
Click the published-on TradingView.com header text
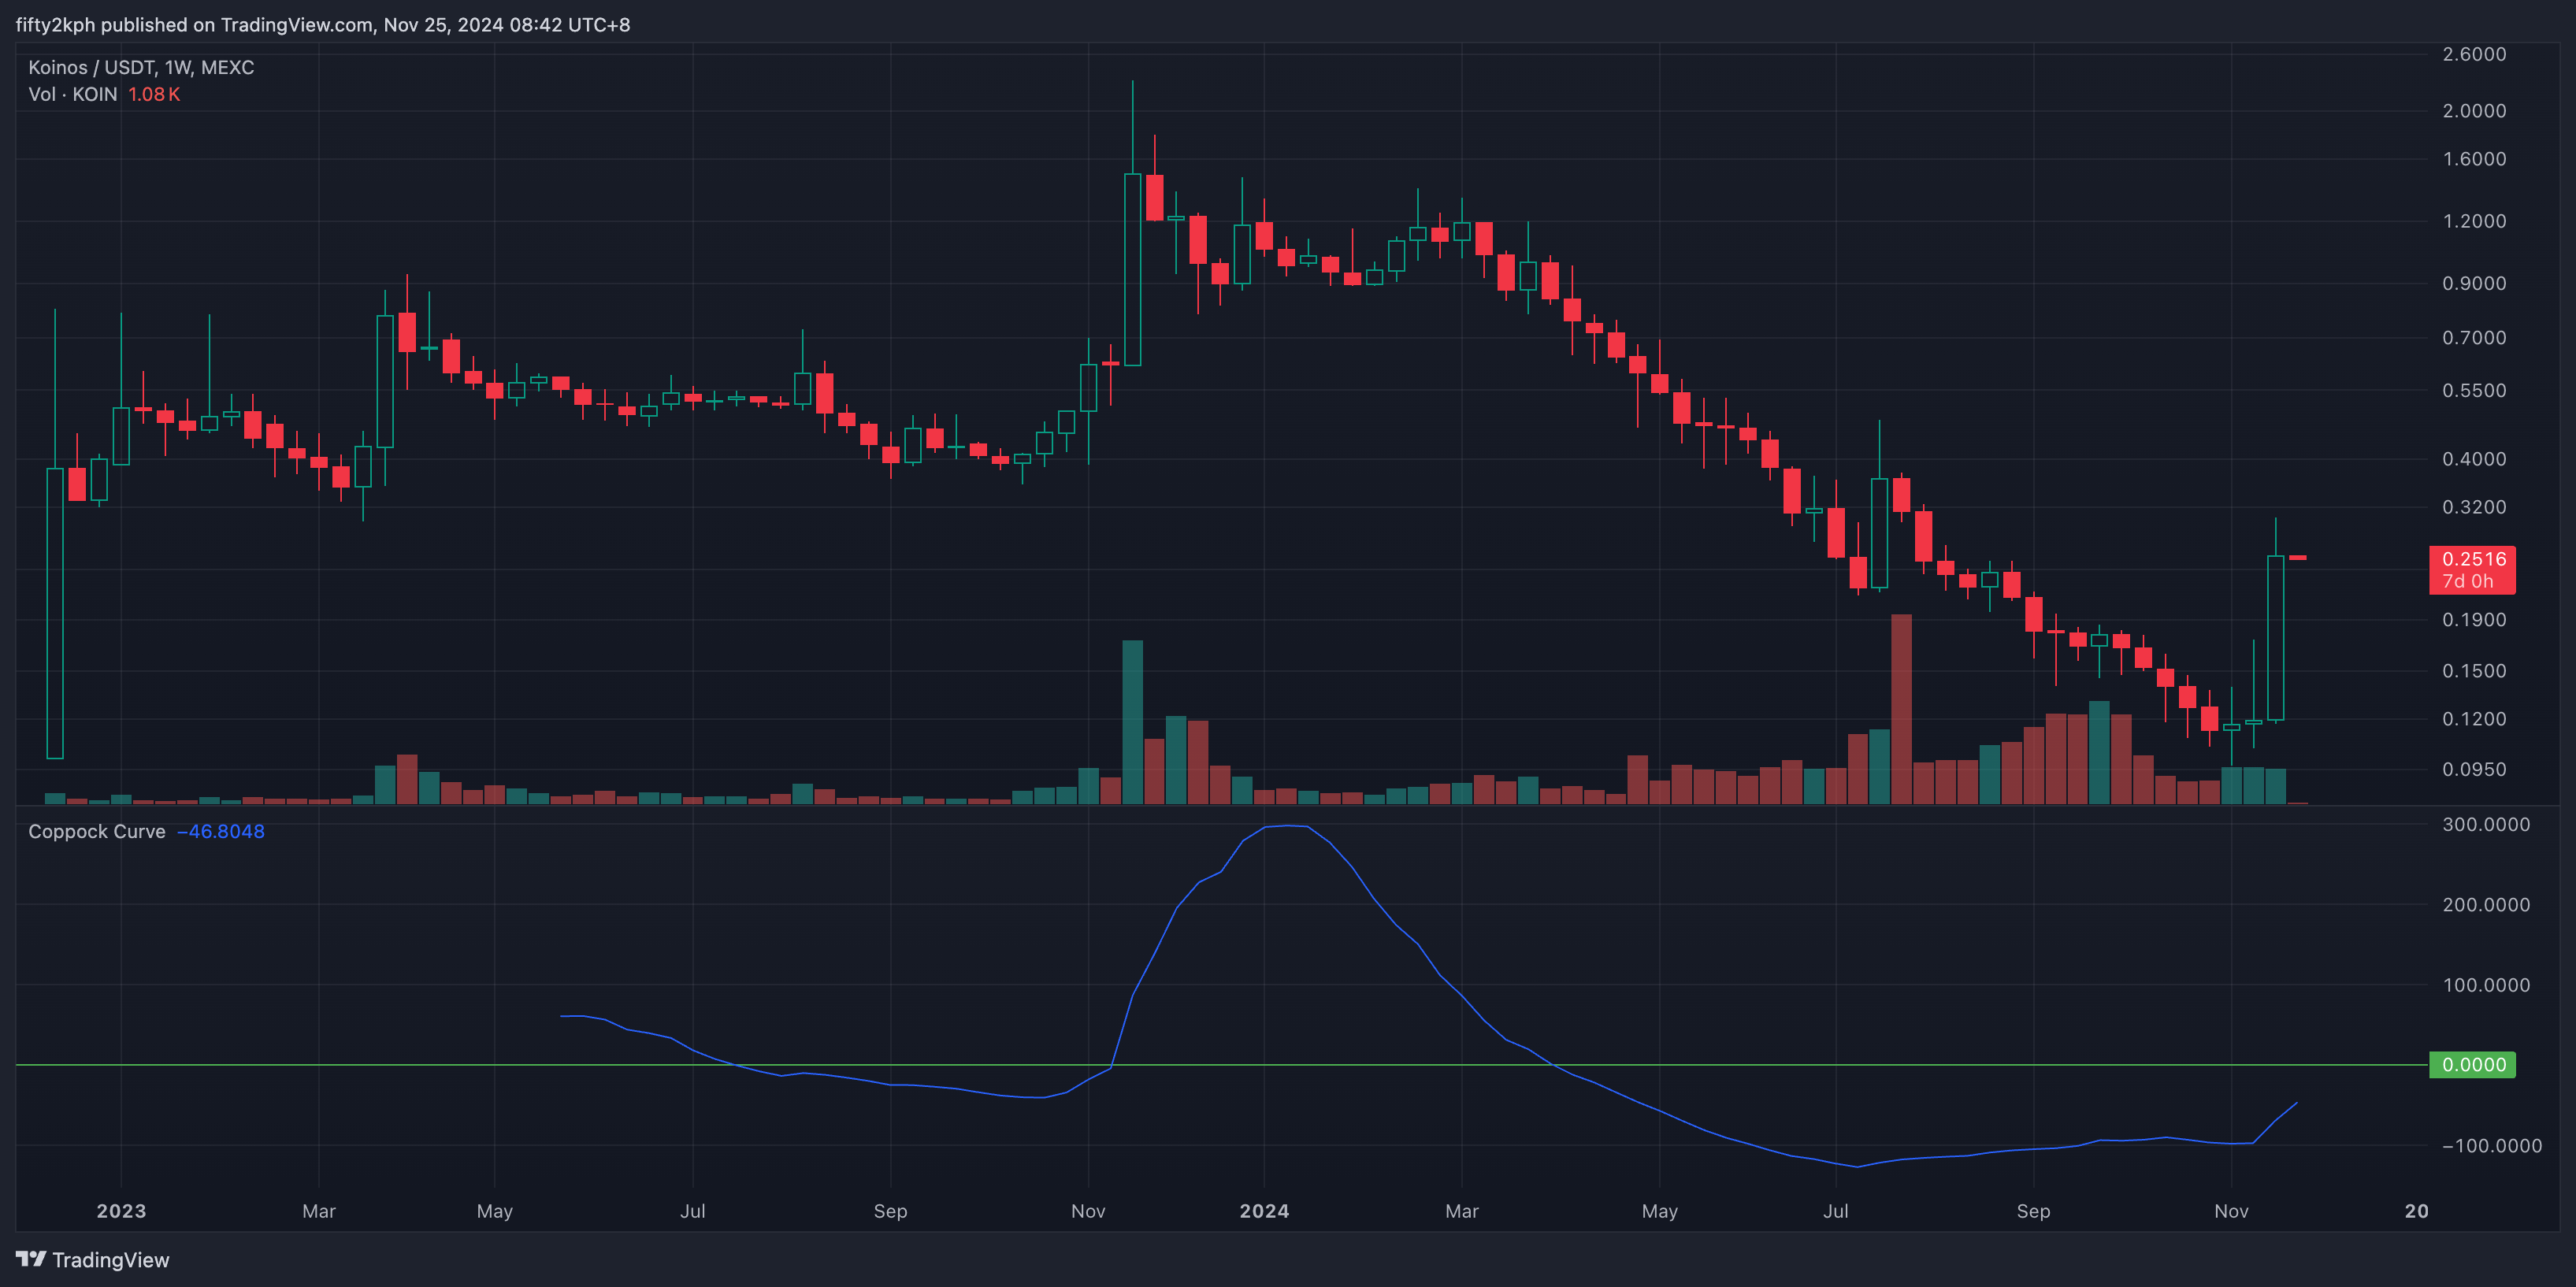[x=323, y=24]
